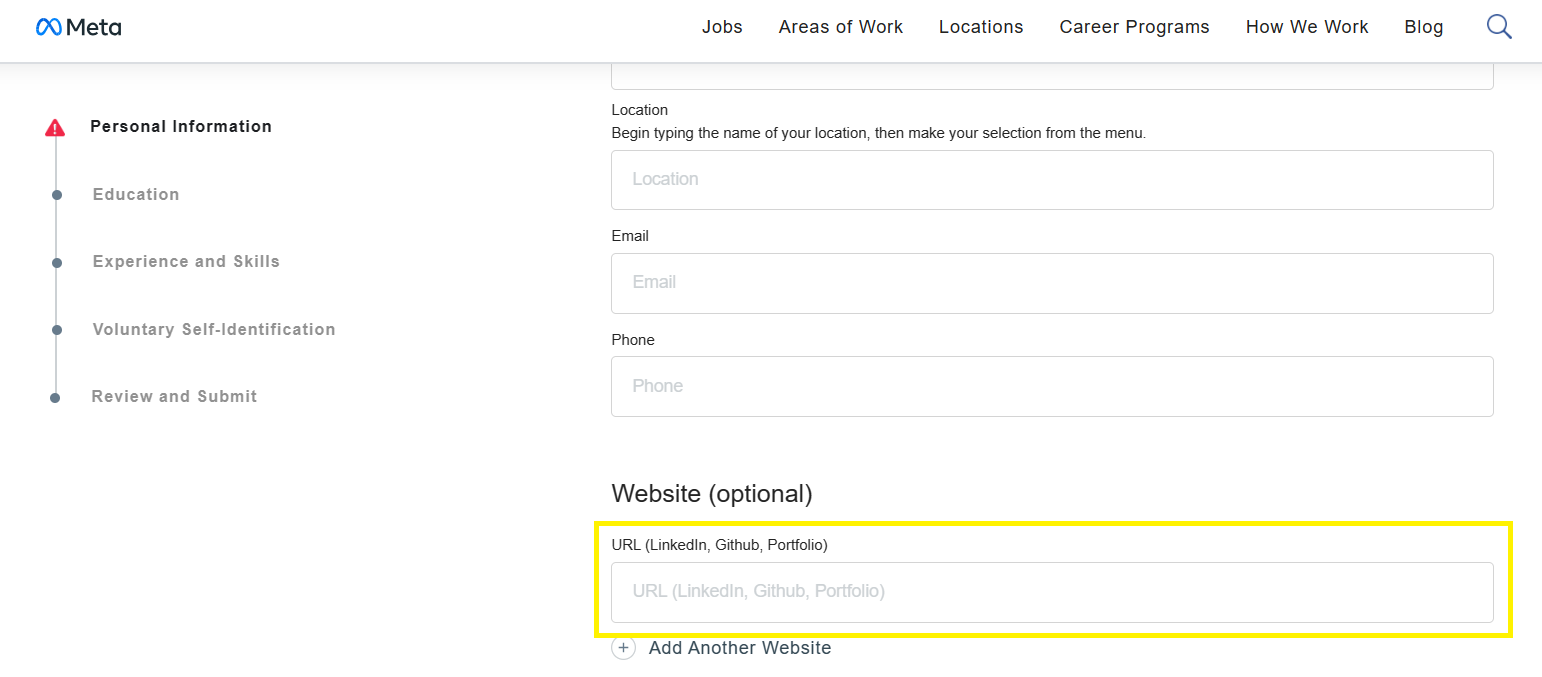Image resolution: width=1542 pixels, height=677 pixels.
Task: Navigate to How We Work
Action: [1306, 27]
